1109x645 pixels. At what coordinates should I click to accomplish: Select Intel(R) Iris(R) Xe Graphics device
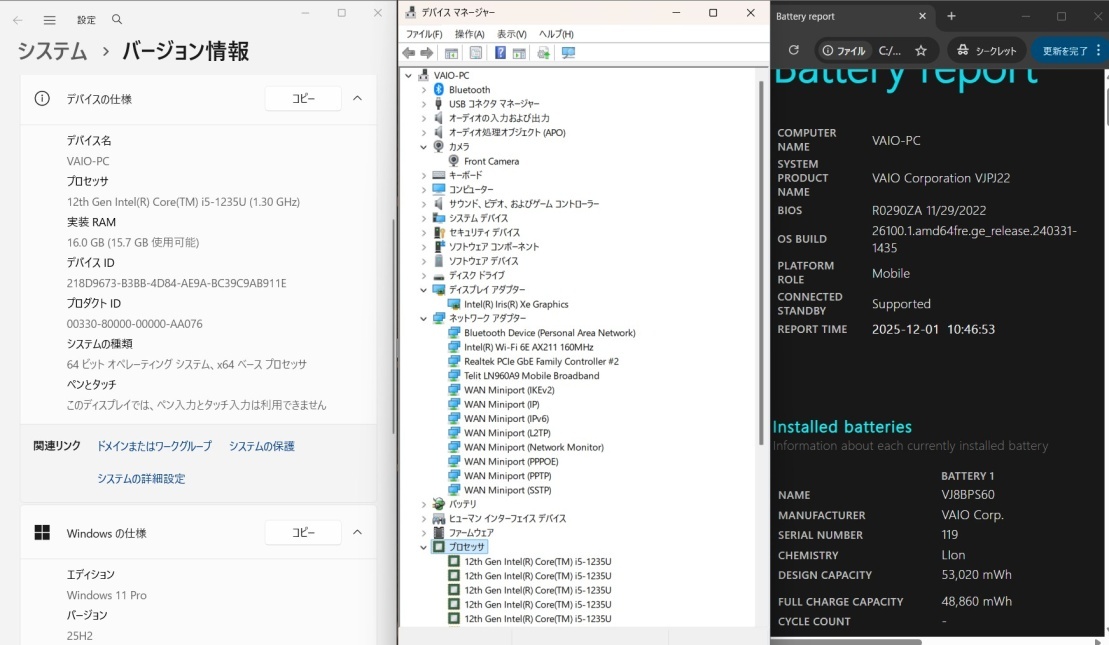[x=516, y=304]
